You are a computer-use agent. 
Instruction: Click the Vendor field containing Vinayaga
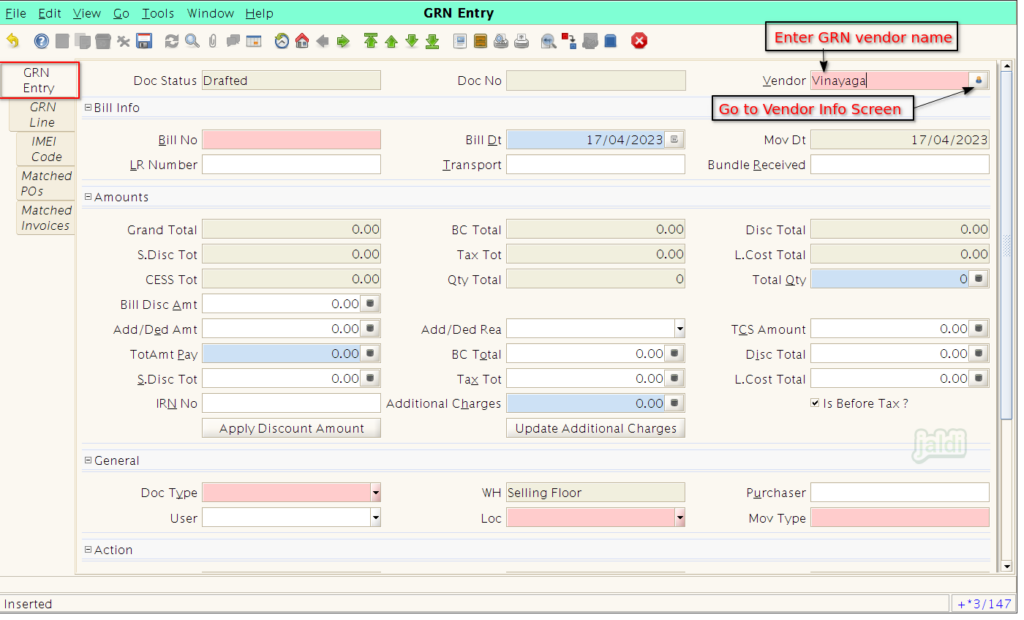[x=890, y=80]
